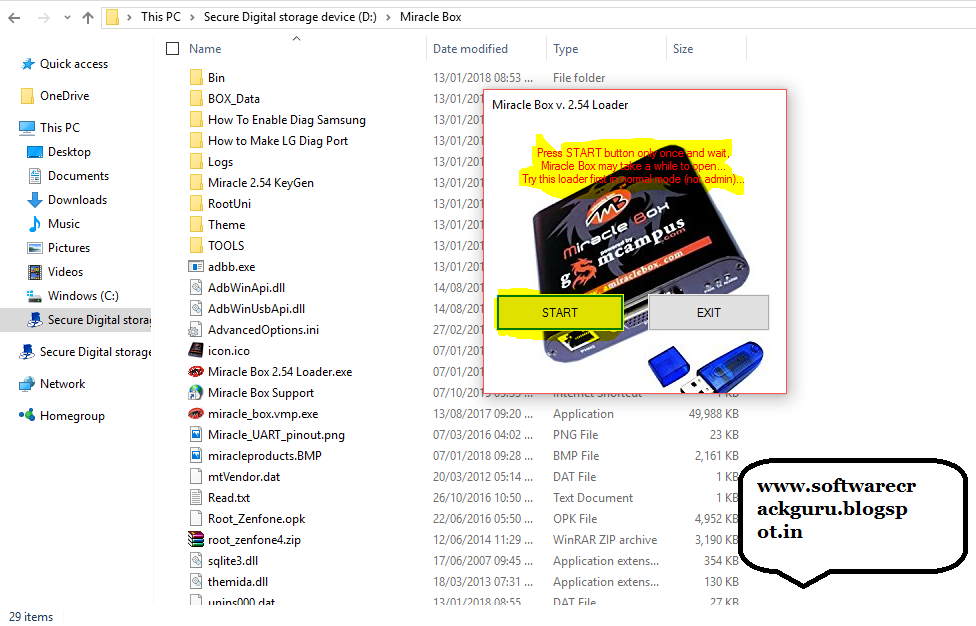Go up one folder level arrow
976x626 pixels.
tap(88, 17)
